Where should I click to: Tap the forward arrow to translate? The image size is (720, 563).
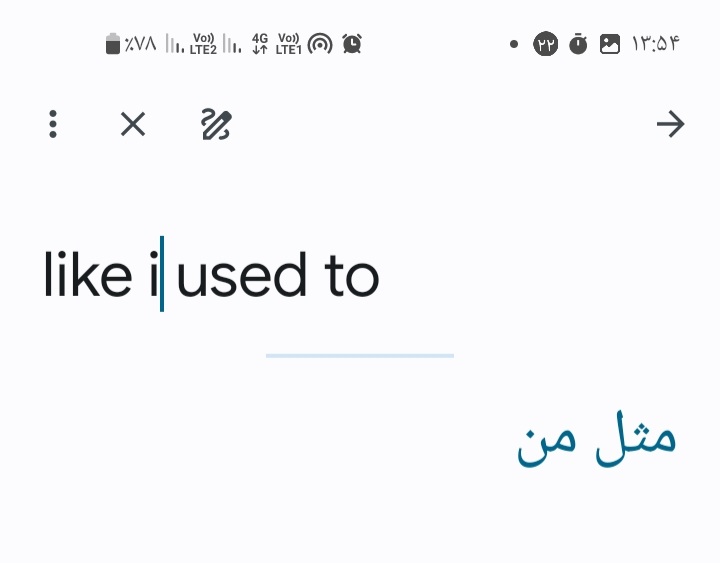(670, 124)
